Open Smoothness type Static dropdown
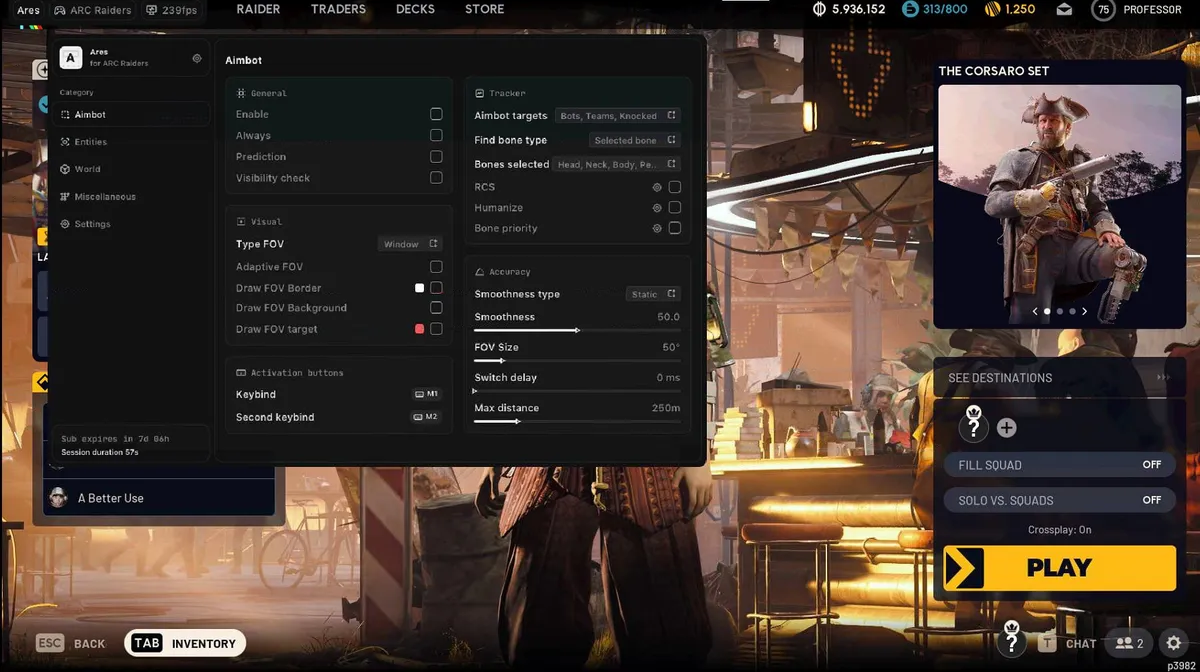 coord(654,294)
